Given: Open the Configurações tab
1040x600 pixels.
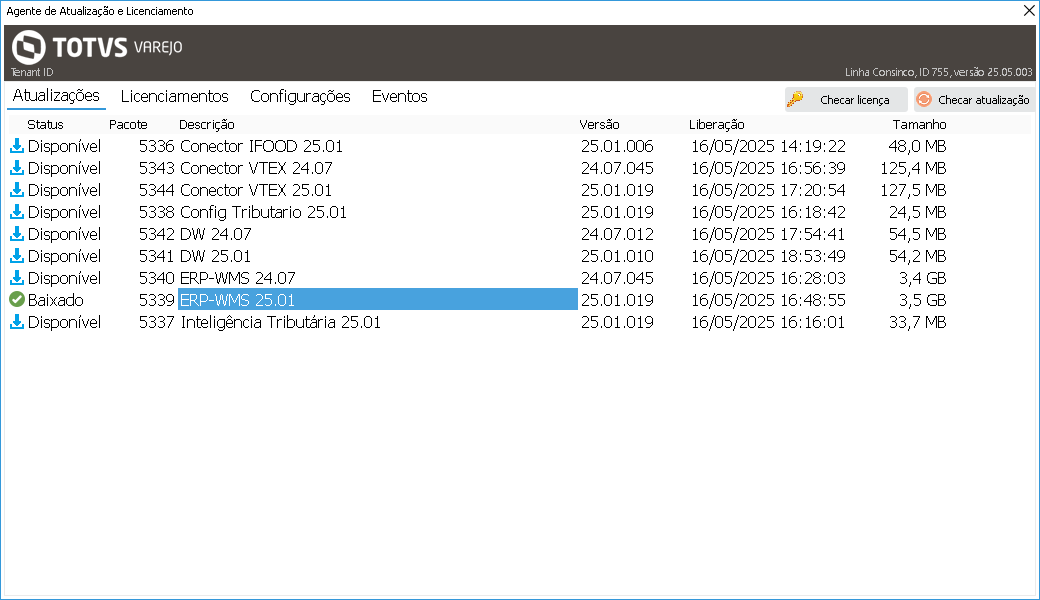Looking at the screenshot, I should tap(300, 96).
